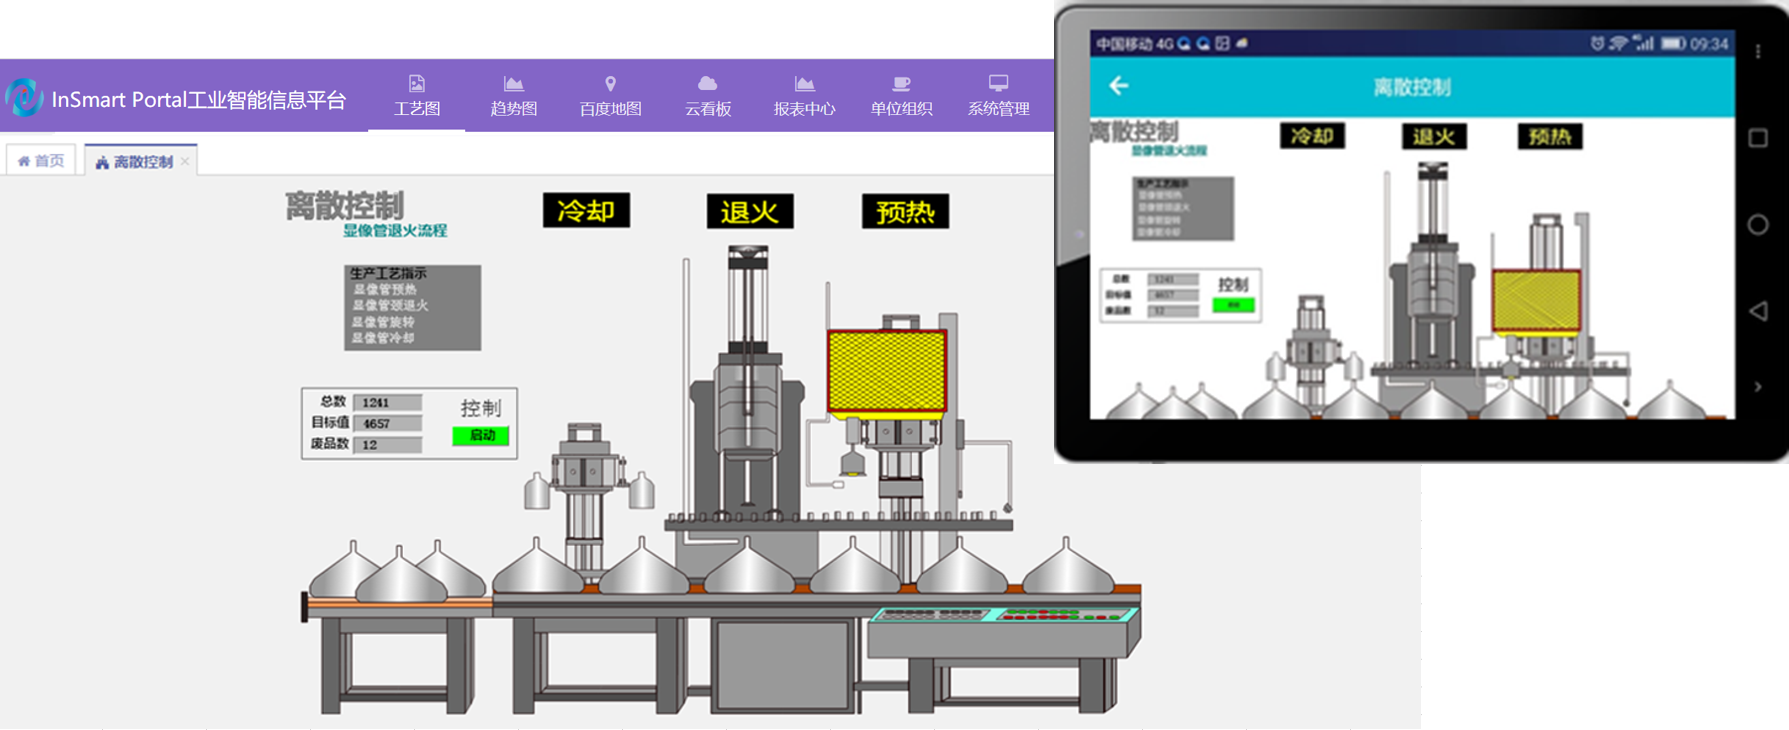Click the 预热 stage label

[905, 212]
